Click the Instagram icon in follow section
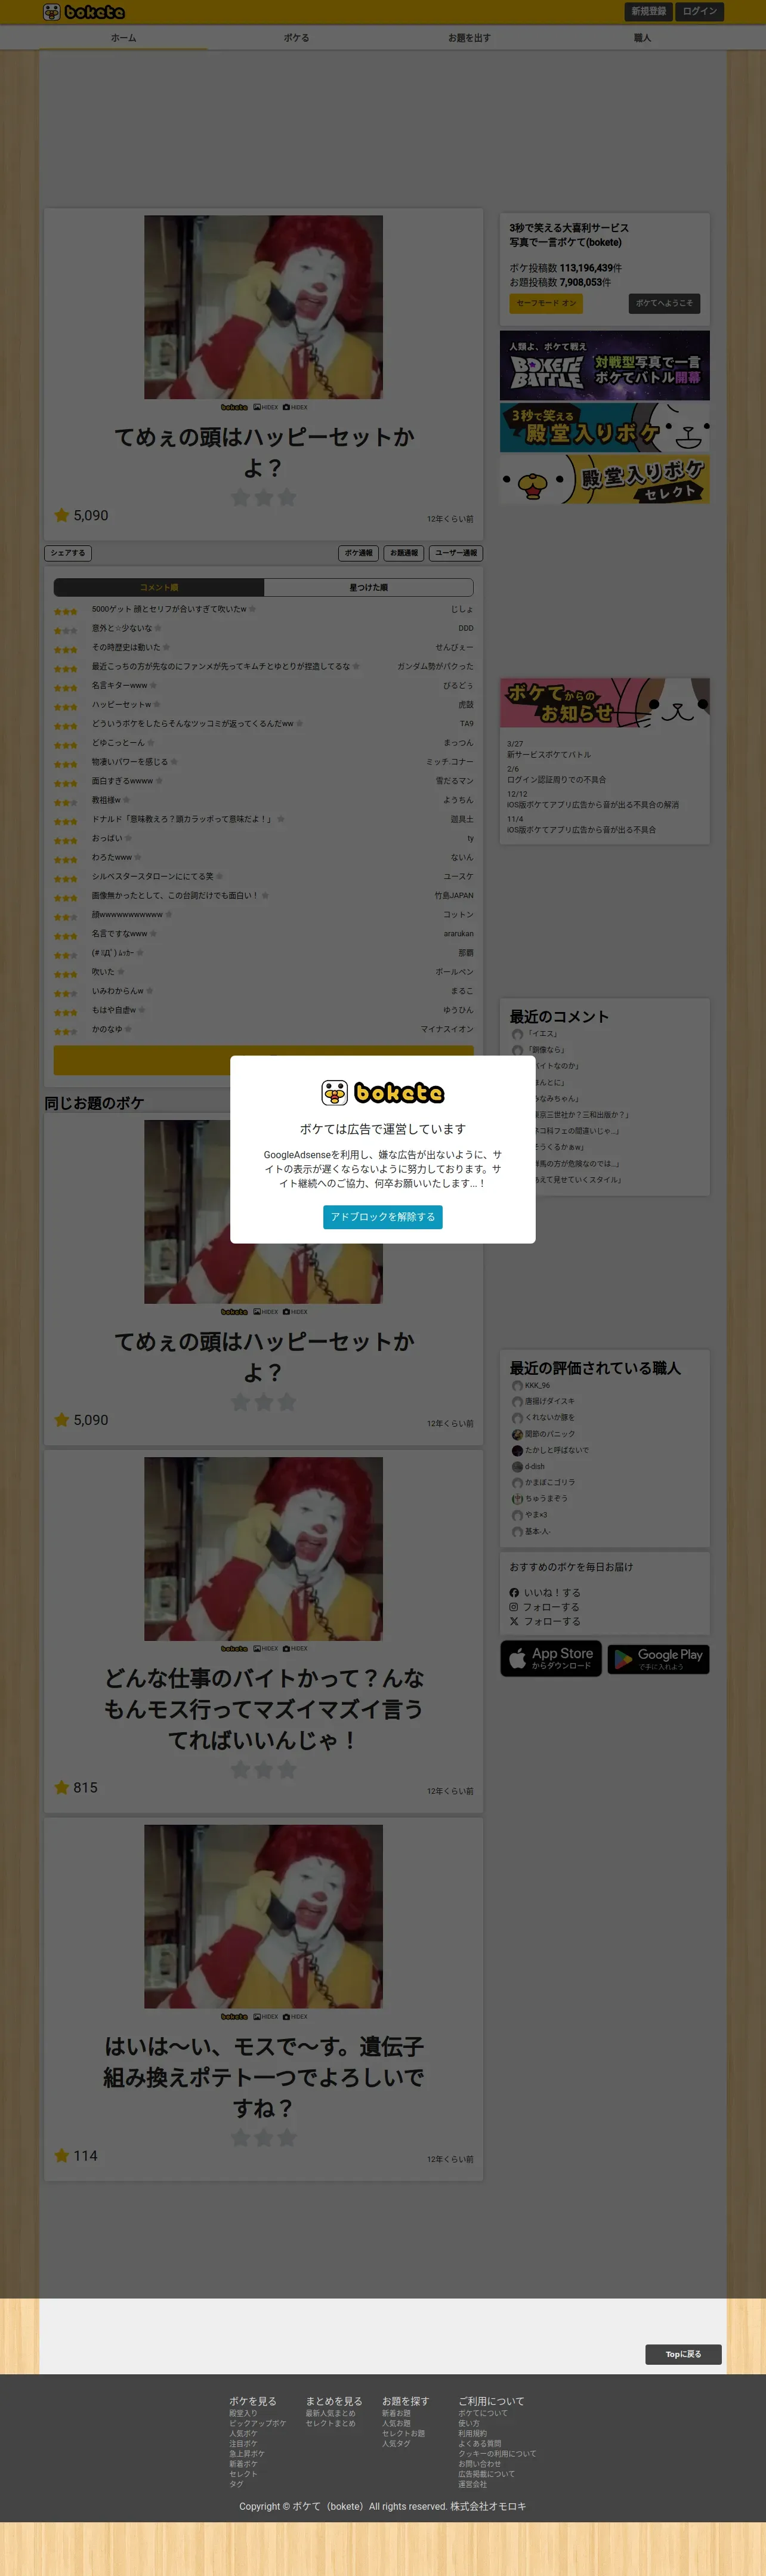This screenshot has height=2576, width=766. coord(514,1607)
